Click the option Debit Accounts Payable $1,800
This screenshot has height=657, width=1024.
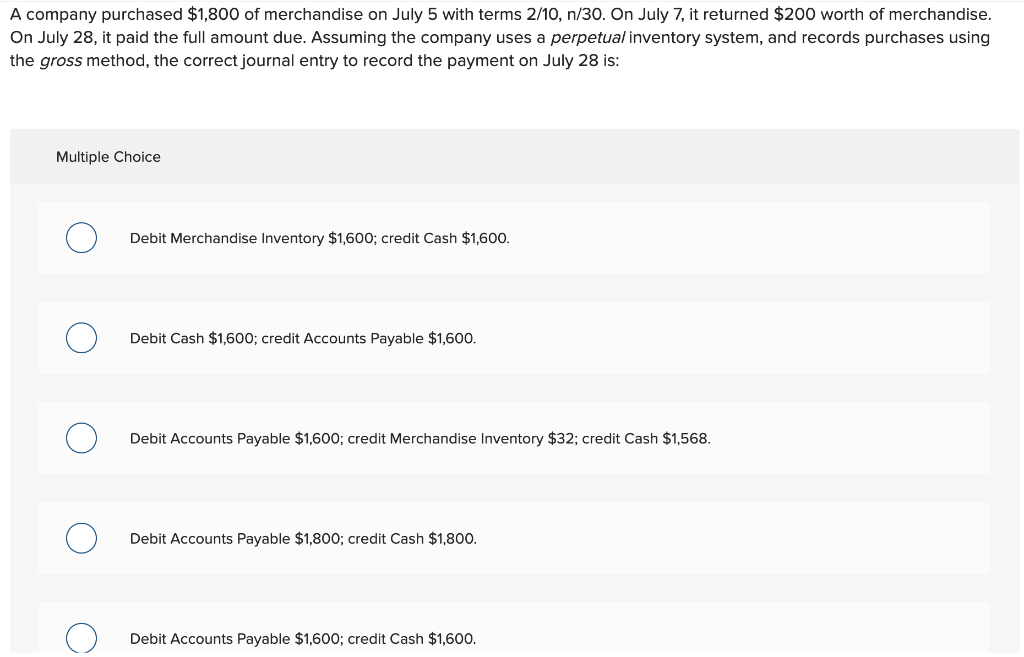302,538
